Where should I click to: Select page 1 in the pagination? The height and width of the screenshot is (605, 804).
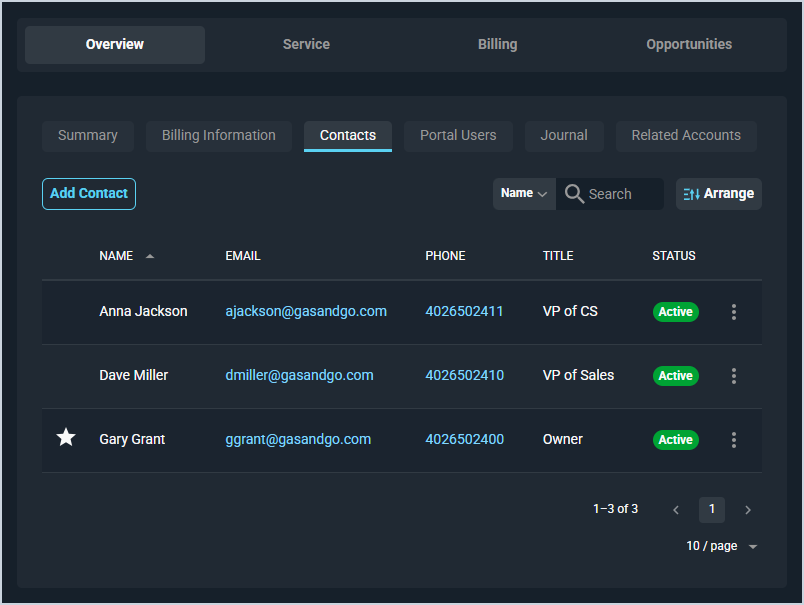tap(712, 510)
